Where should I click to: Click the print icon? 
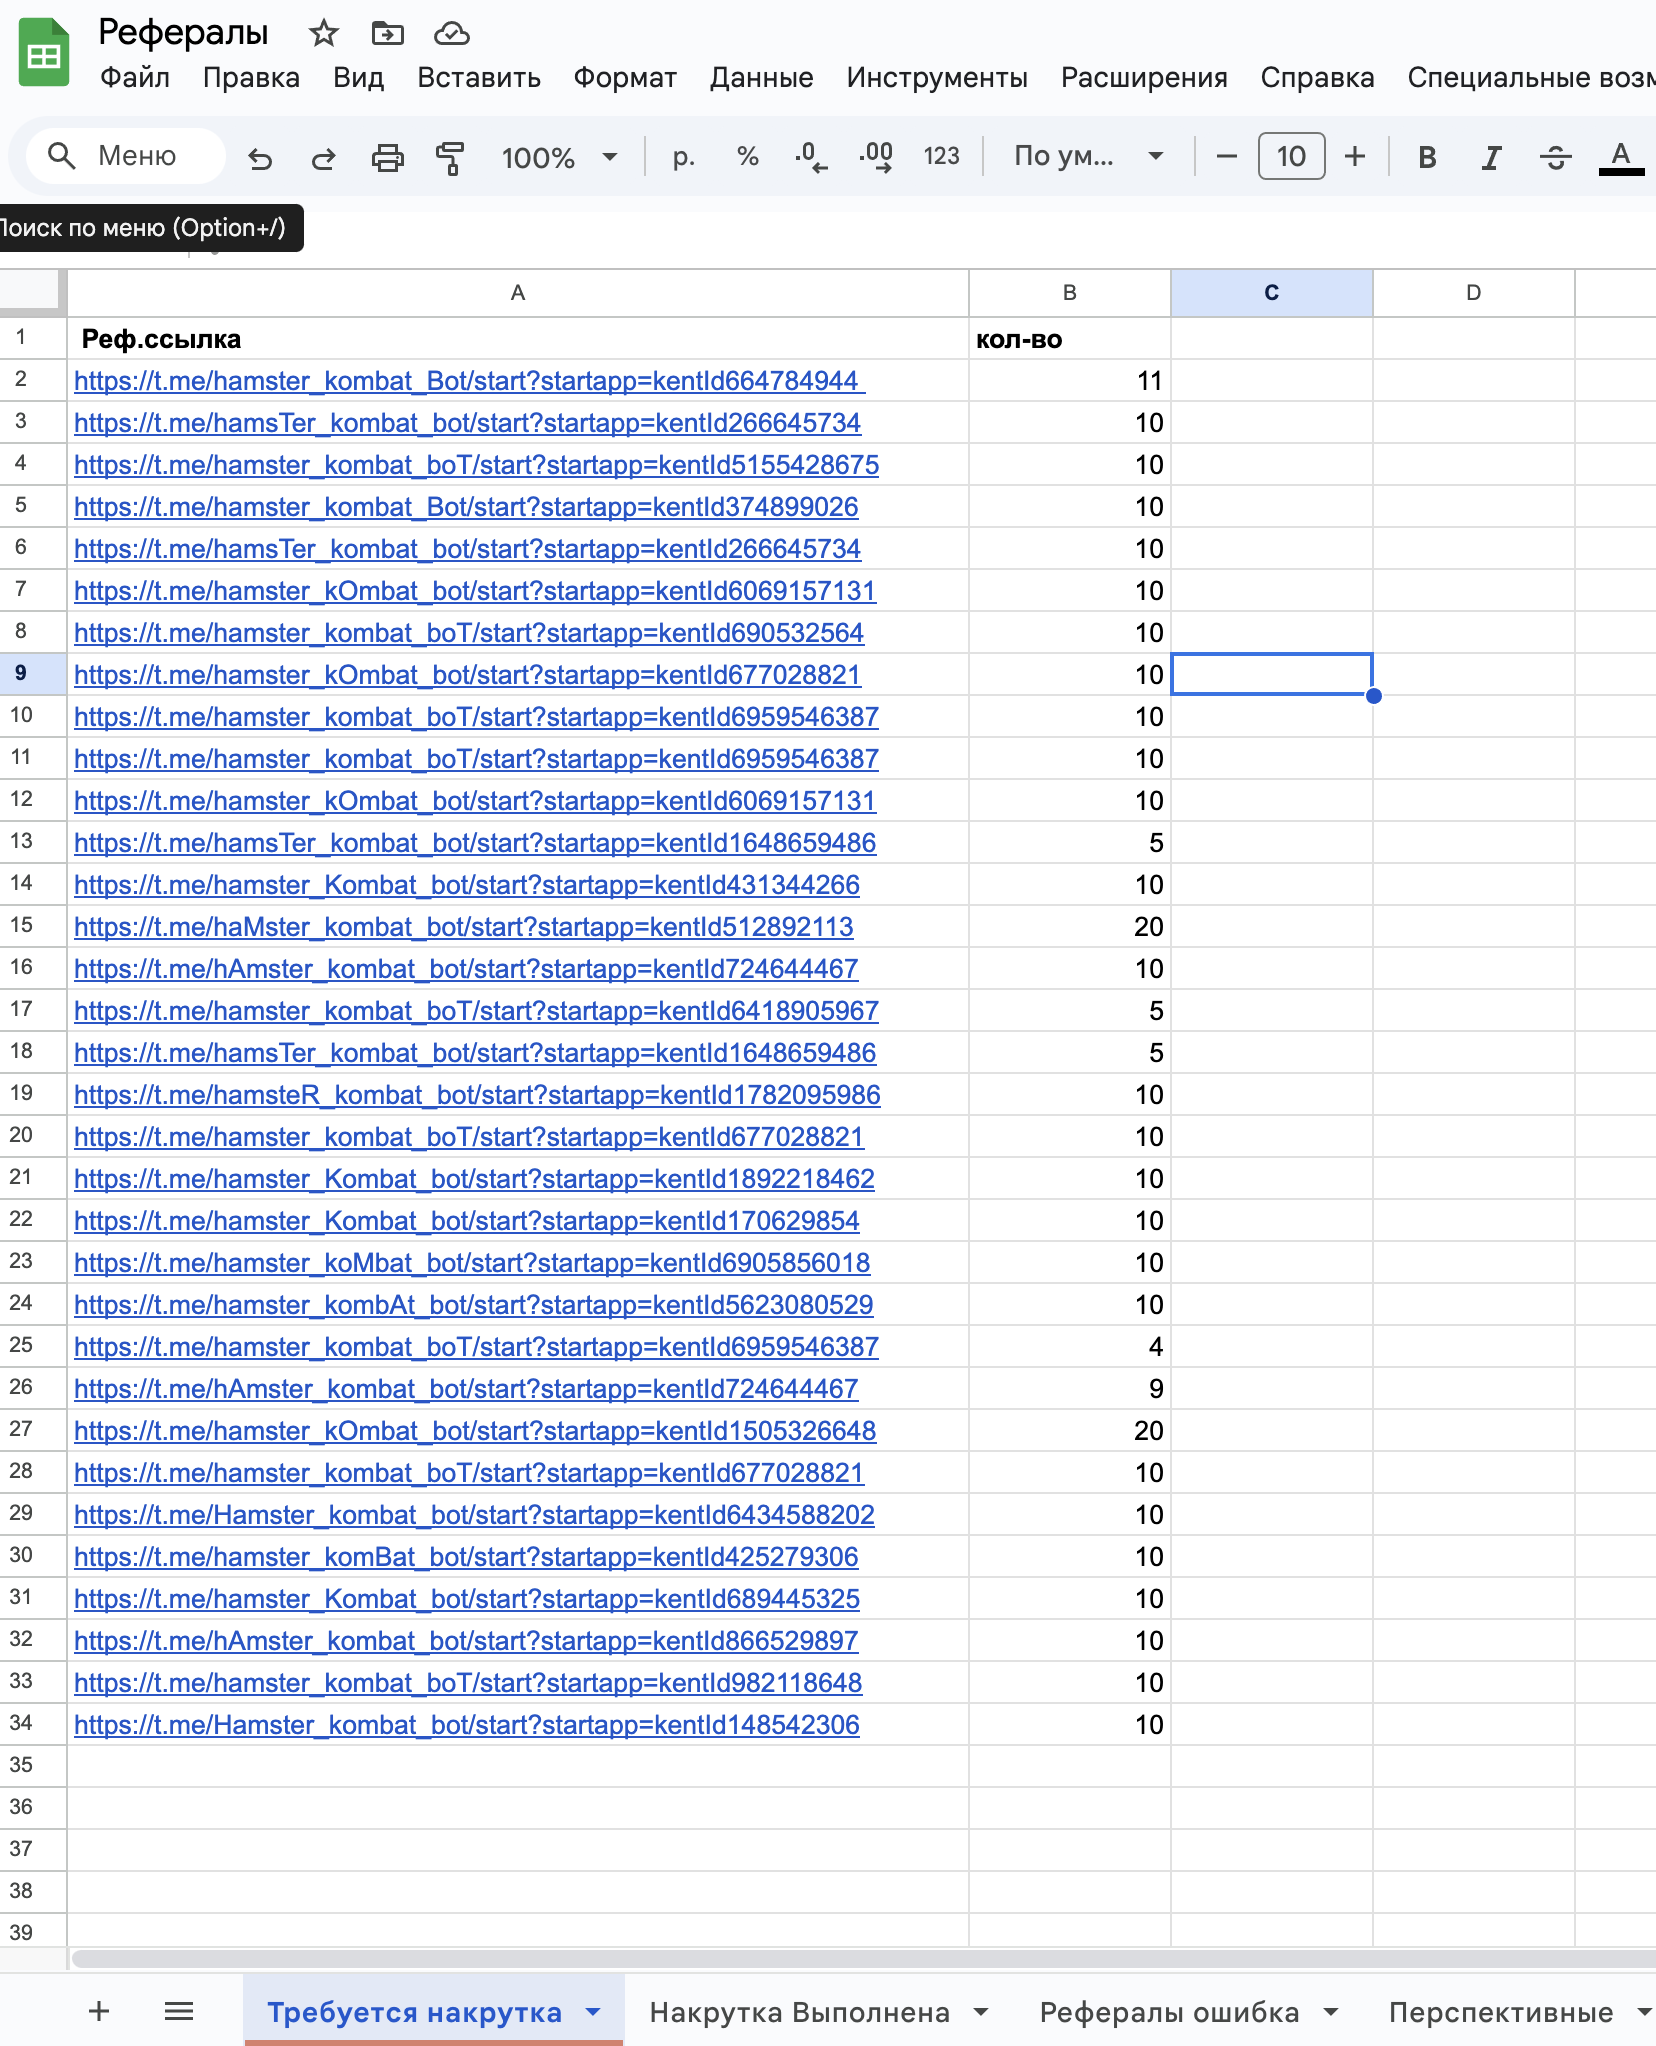(x=387, y=157)
